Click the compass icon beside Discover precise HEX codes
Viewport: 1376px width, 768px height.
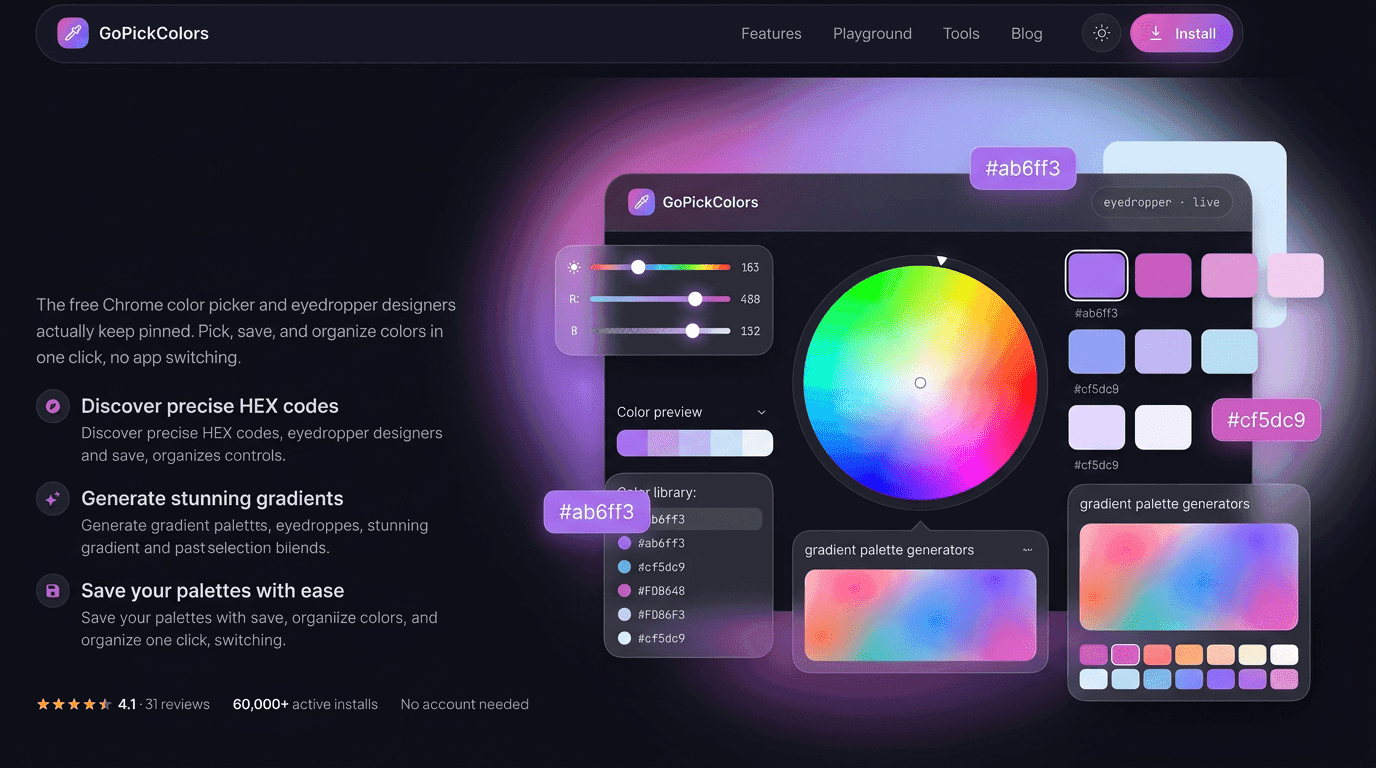pos(53,406)
